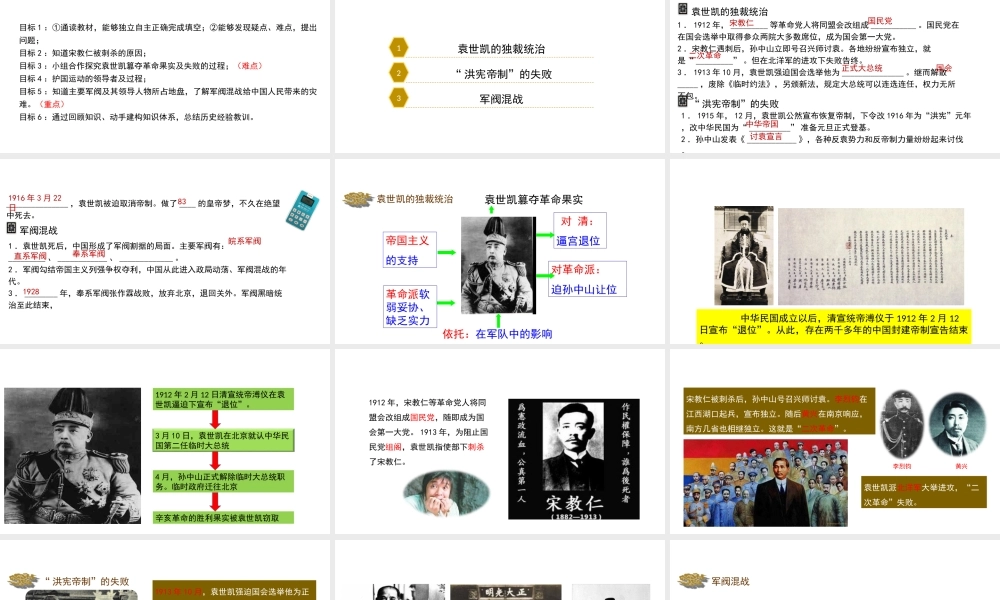The height and width of the screenshot is (600, 1000).
Task: Click the 依托：在军队中的影响 caption
Action: click(x=497, y=333)
